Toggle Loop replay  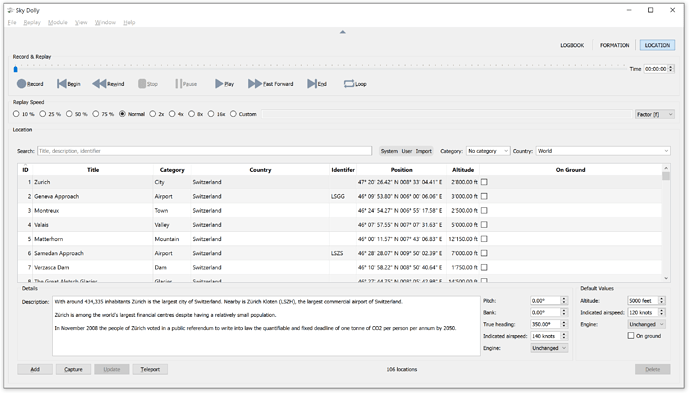pos(355,84)
